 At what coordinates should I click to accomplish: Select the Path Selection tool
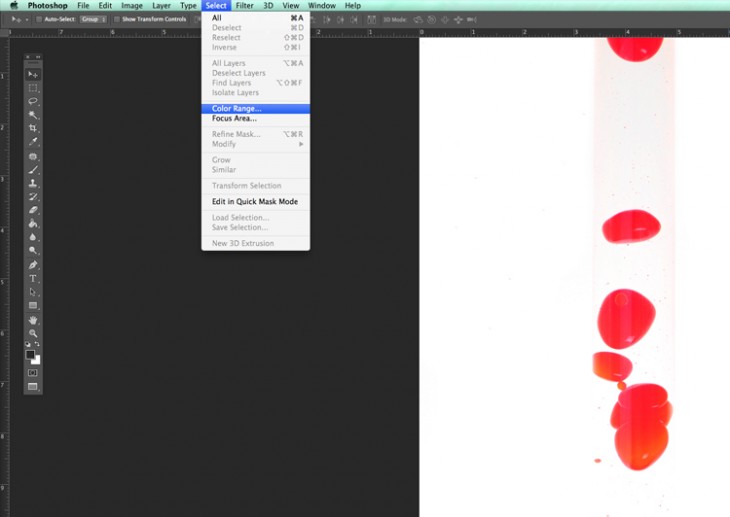(33, 292)
